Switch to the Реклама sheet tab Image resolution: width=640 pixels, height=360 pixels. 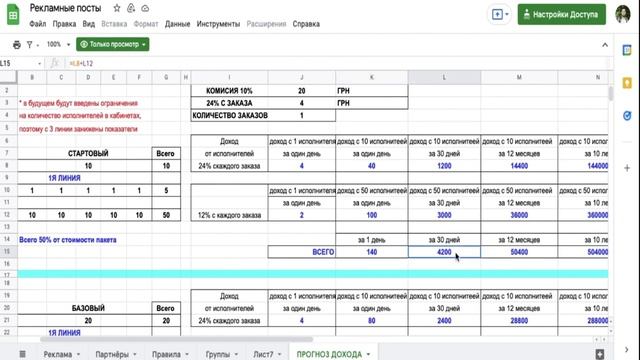coord(58,354)
